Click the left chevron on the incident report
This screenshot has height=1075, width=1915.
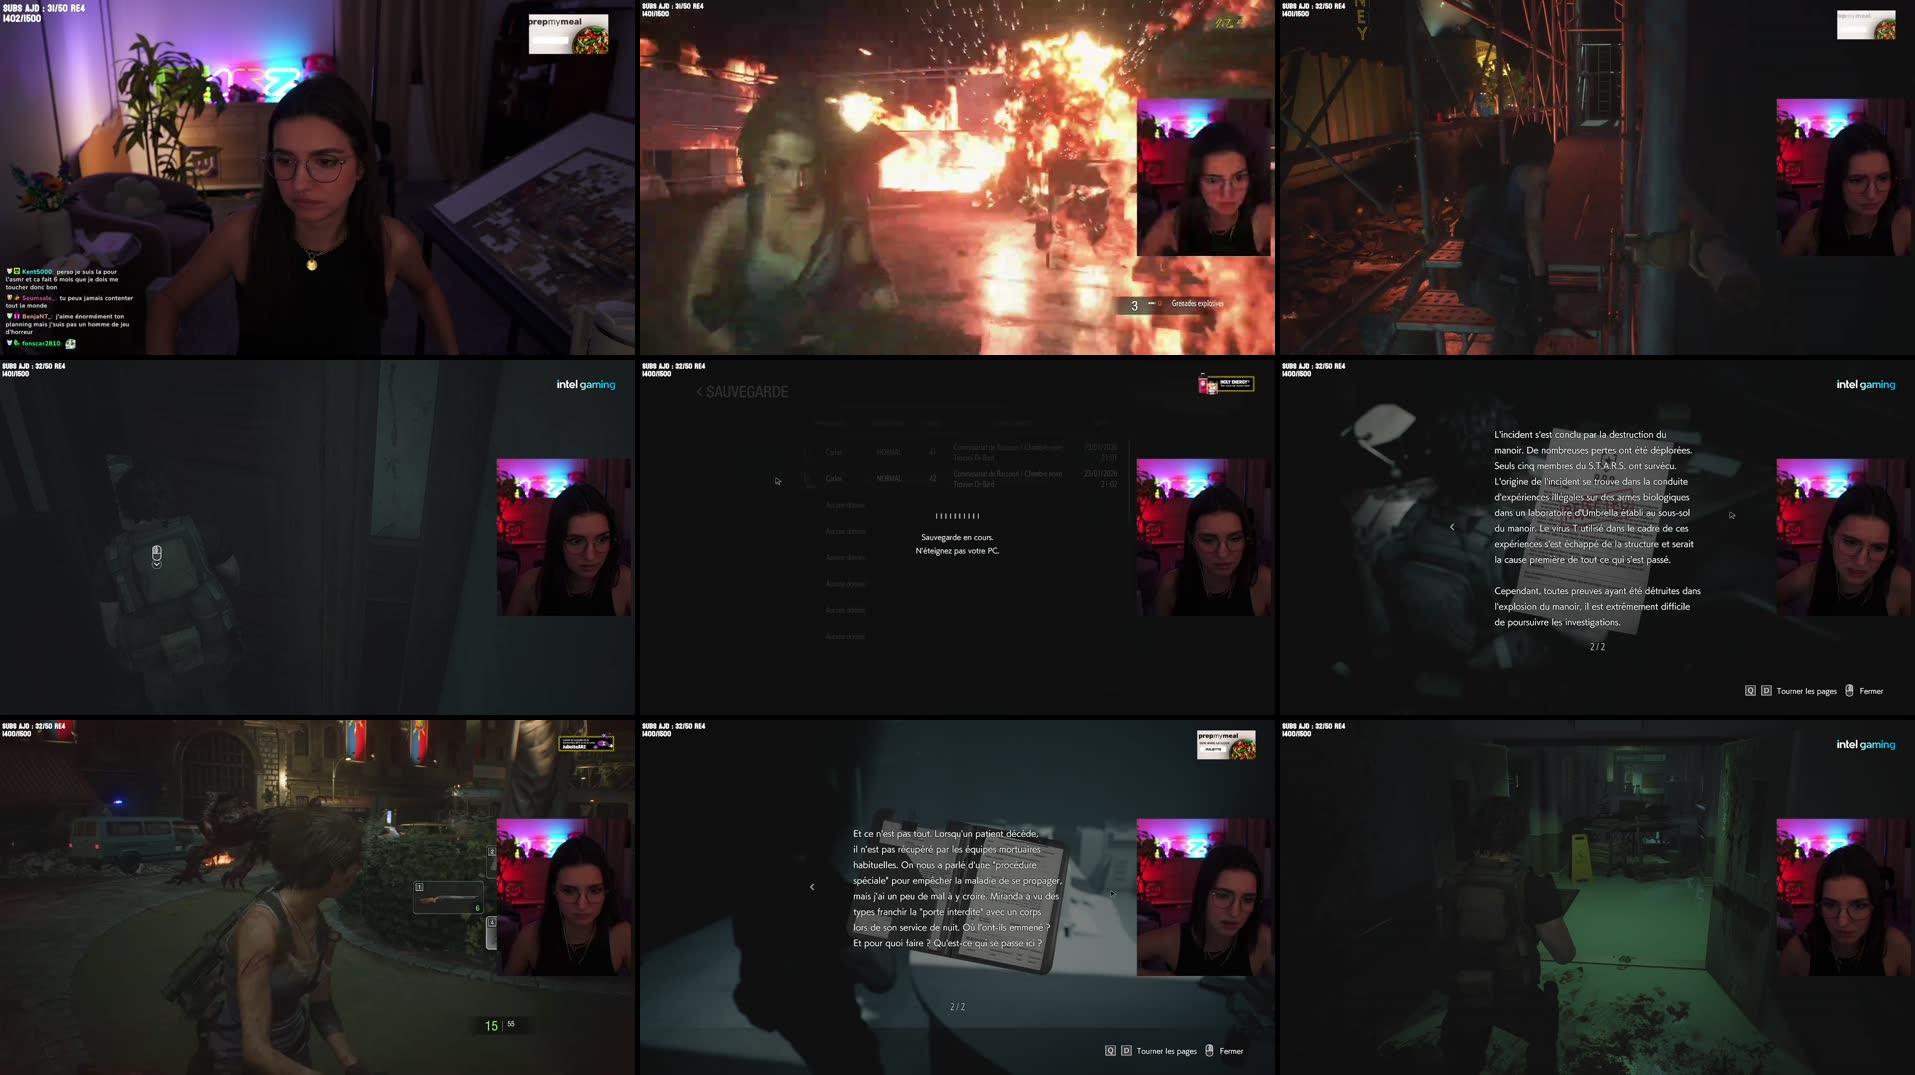pyautogui.click(x=1452, y=527)
